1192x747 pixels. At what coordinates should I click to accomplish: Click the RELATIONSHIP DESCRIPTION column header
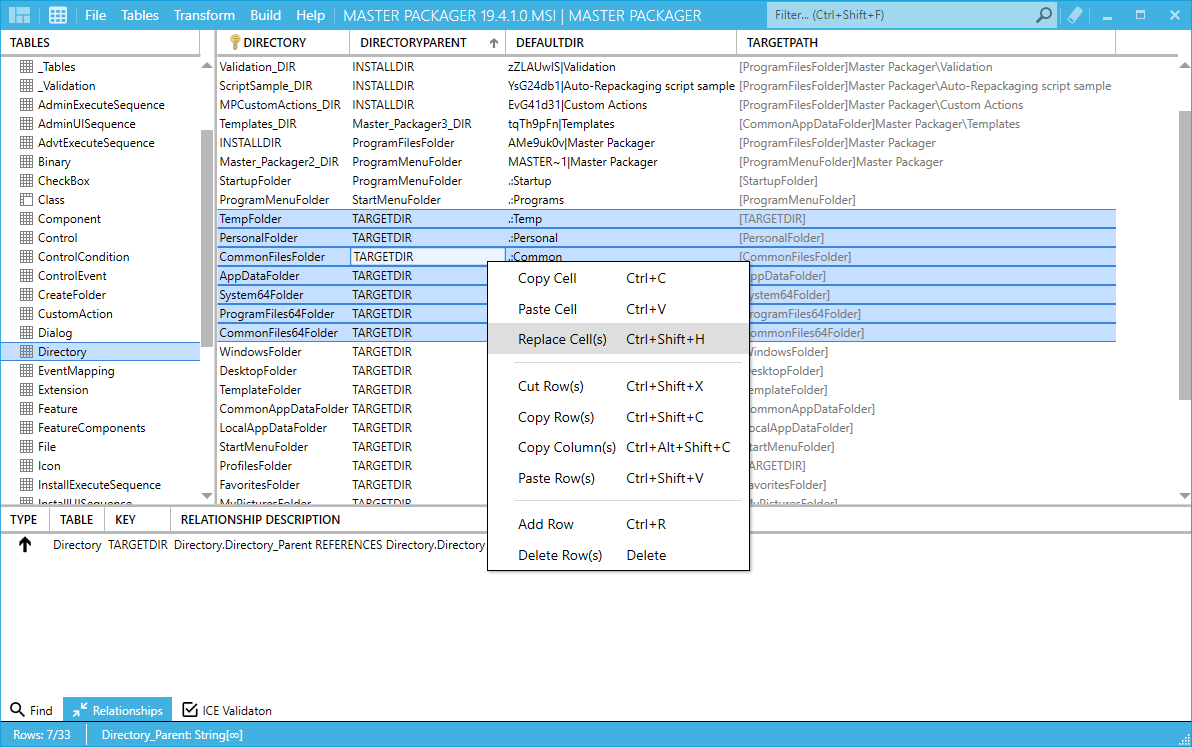(x=260, y=520)
